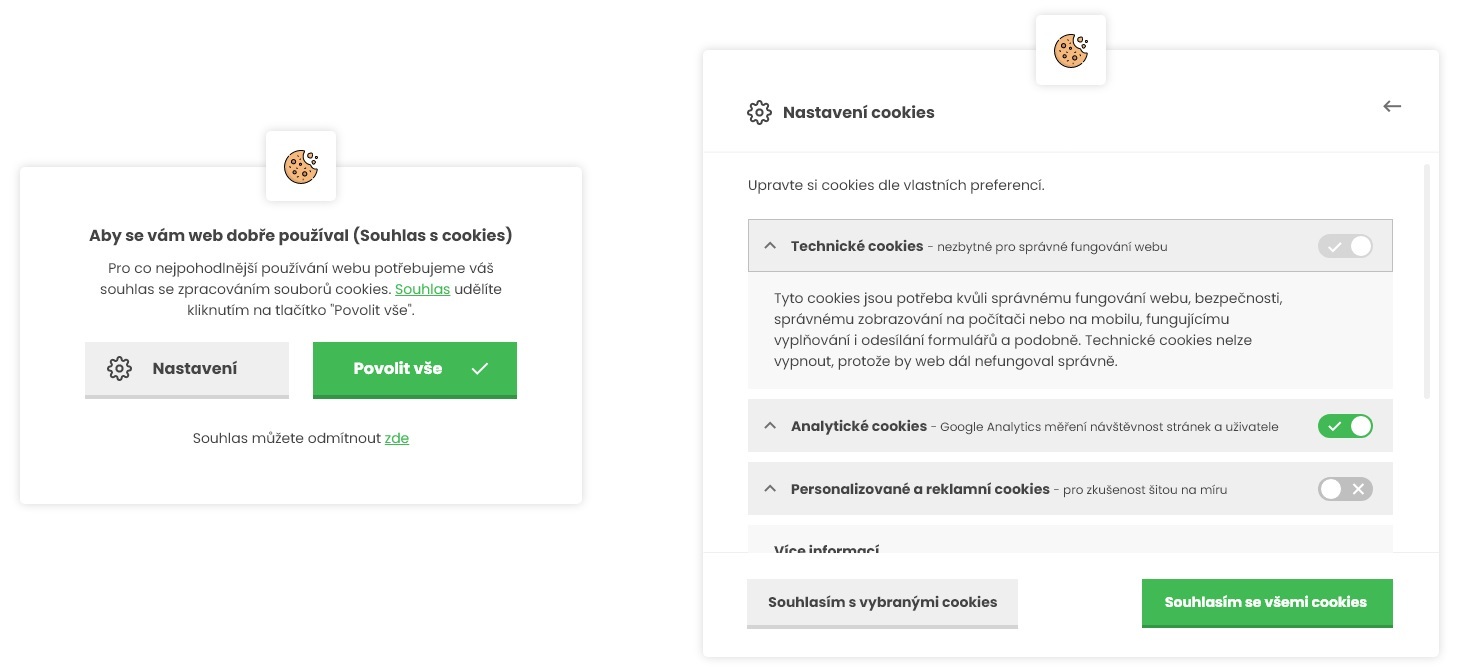Click the checkmark icon in Povolit vše button
This screenshot has width=1464, height=672.
point(480,368)
